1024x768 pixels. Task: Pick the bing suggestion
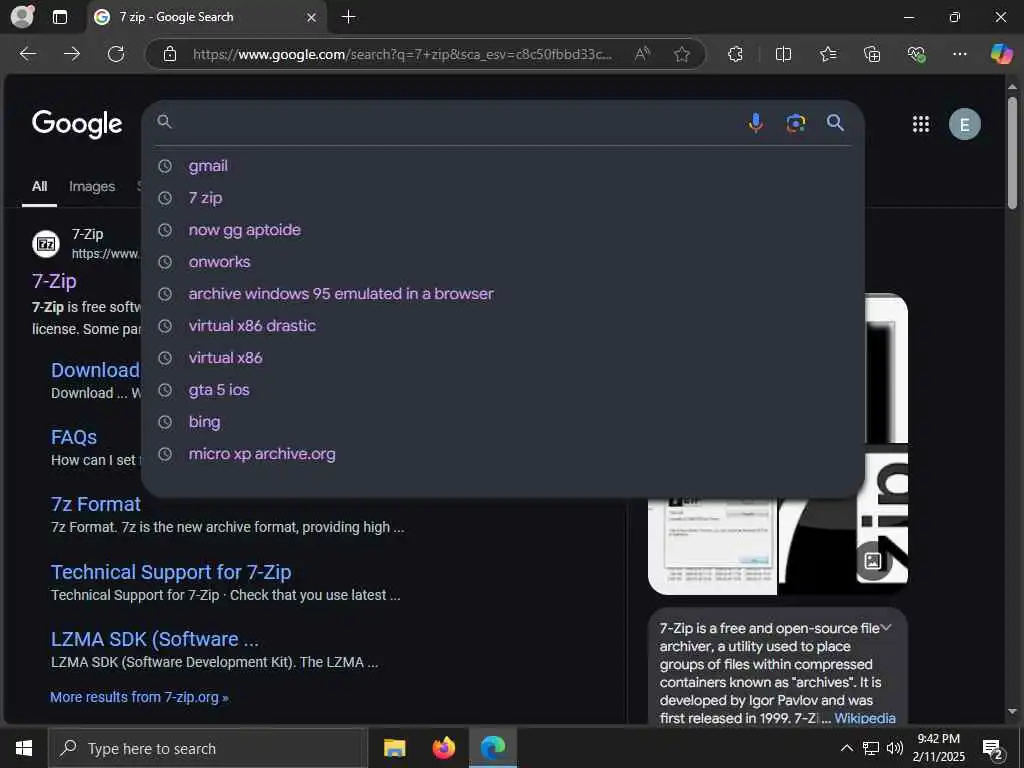coord(503,422)
